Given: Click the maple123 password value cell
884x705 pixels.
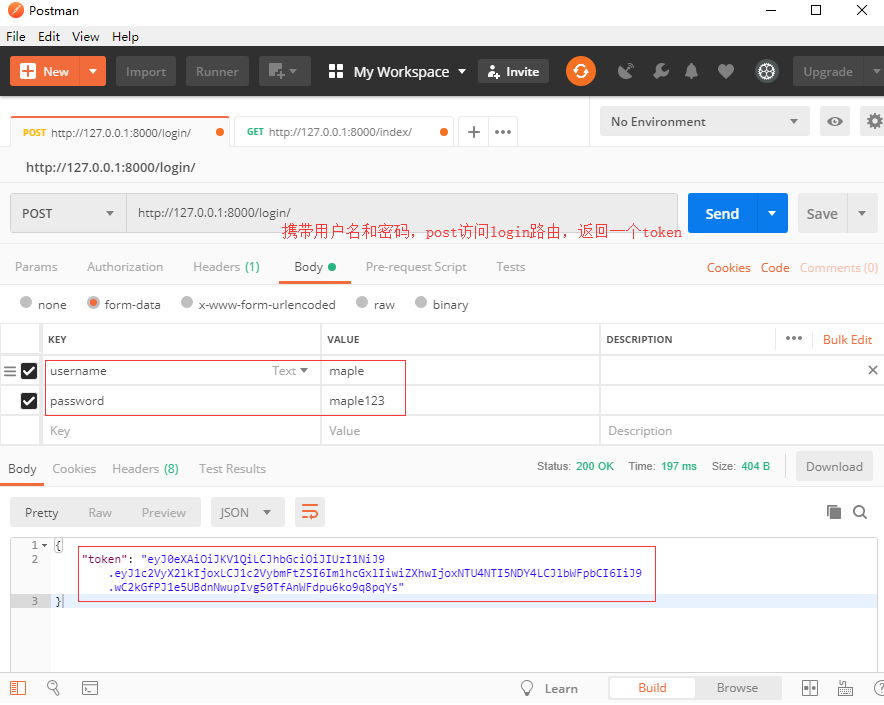Looking at the screenshot, I should click(x=459, y=401).
